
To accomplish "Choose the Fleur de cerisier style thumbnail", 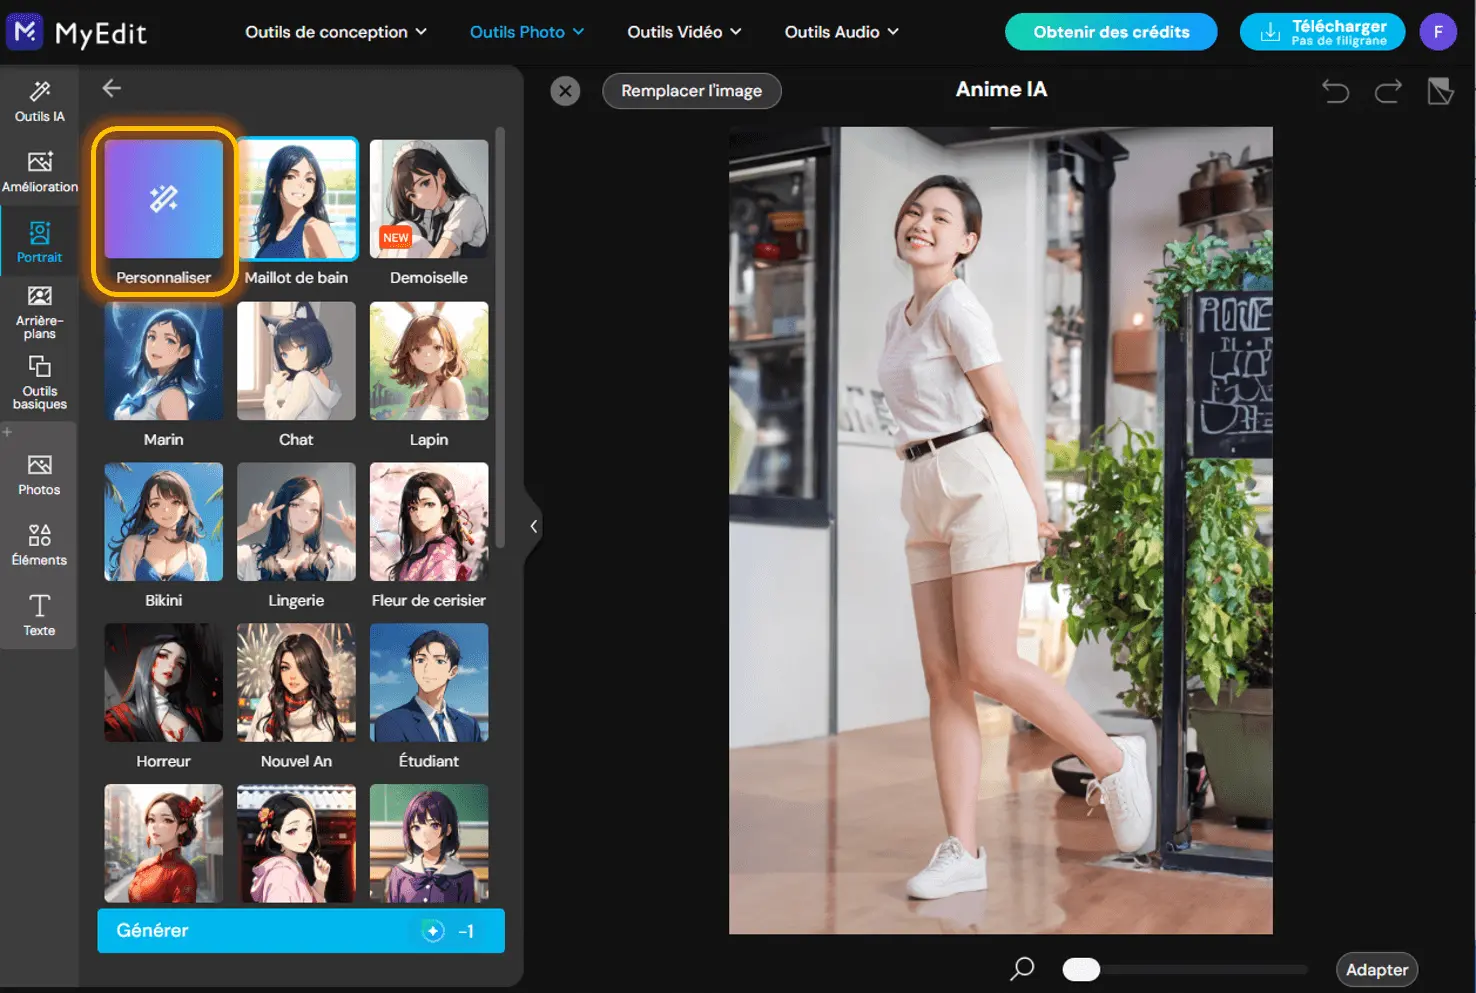I will coord(429,535).
